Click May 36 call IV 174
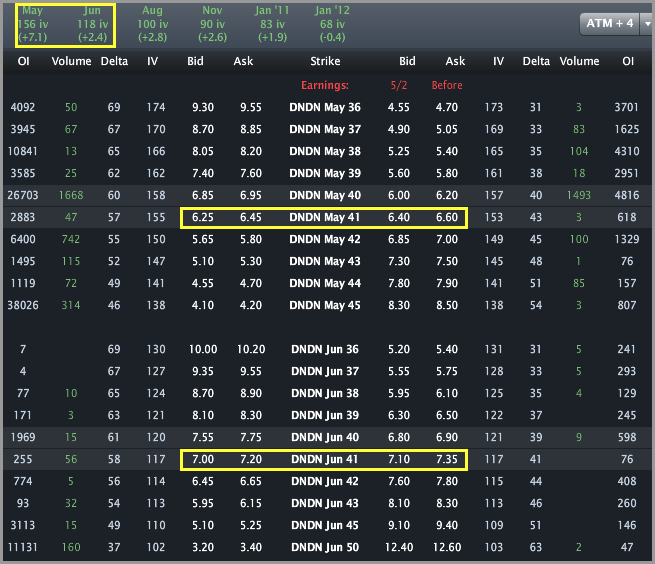Screen dimensions: 655x564 (x=156, y=107)
